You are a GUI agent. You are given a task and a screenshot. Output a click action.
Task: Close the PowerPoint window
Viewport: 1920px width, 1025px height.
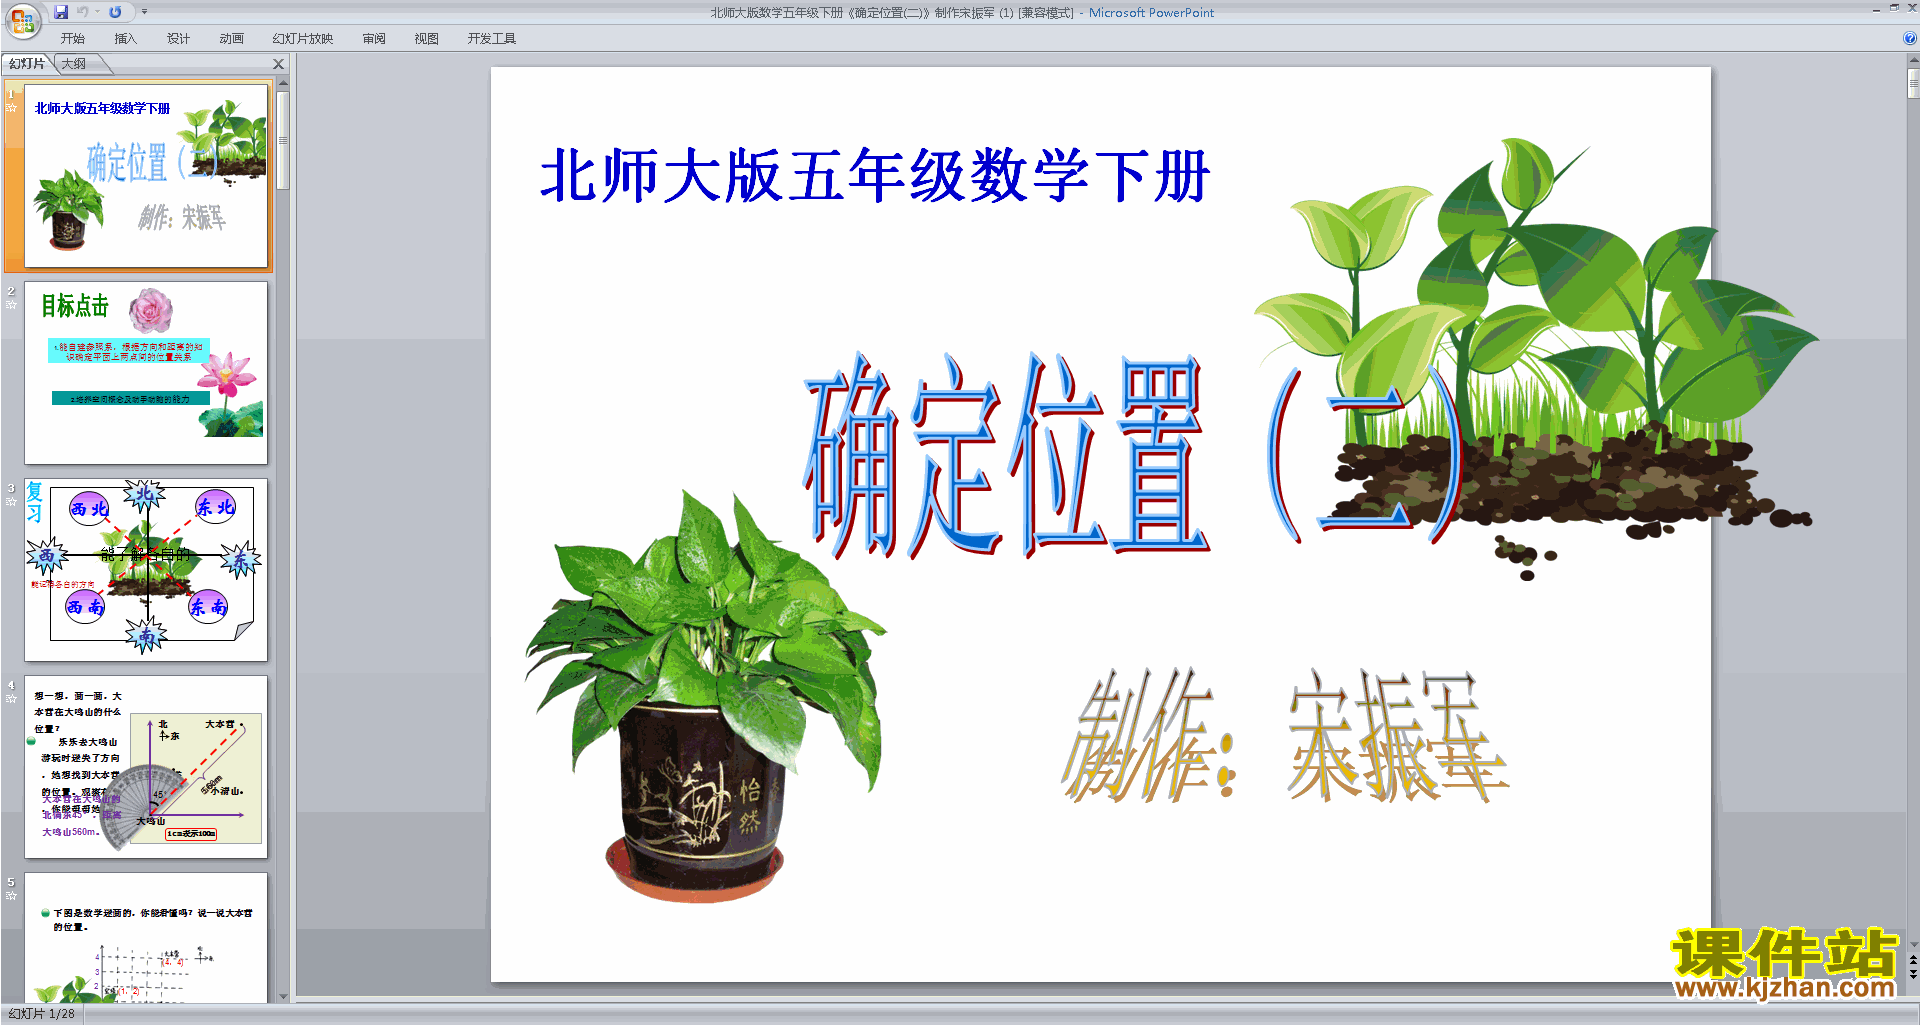(x=1911, y=8)
